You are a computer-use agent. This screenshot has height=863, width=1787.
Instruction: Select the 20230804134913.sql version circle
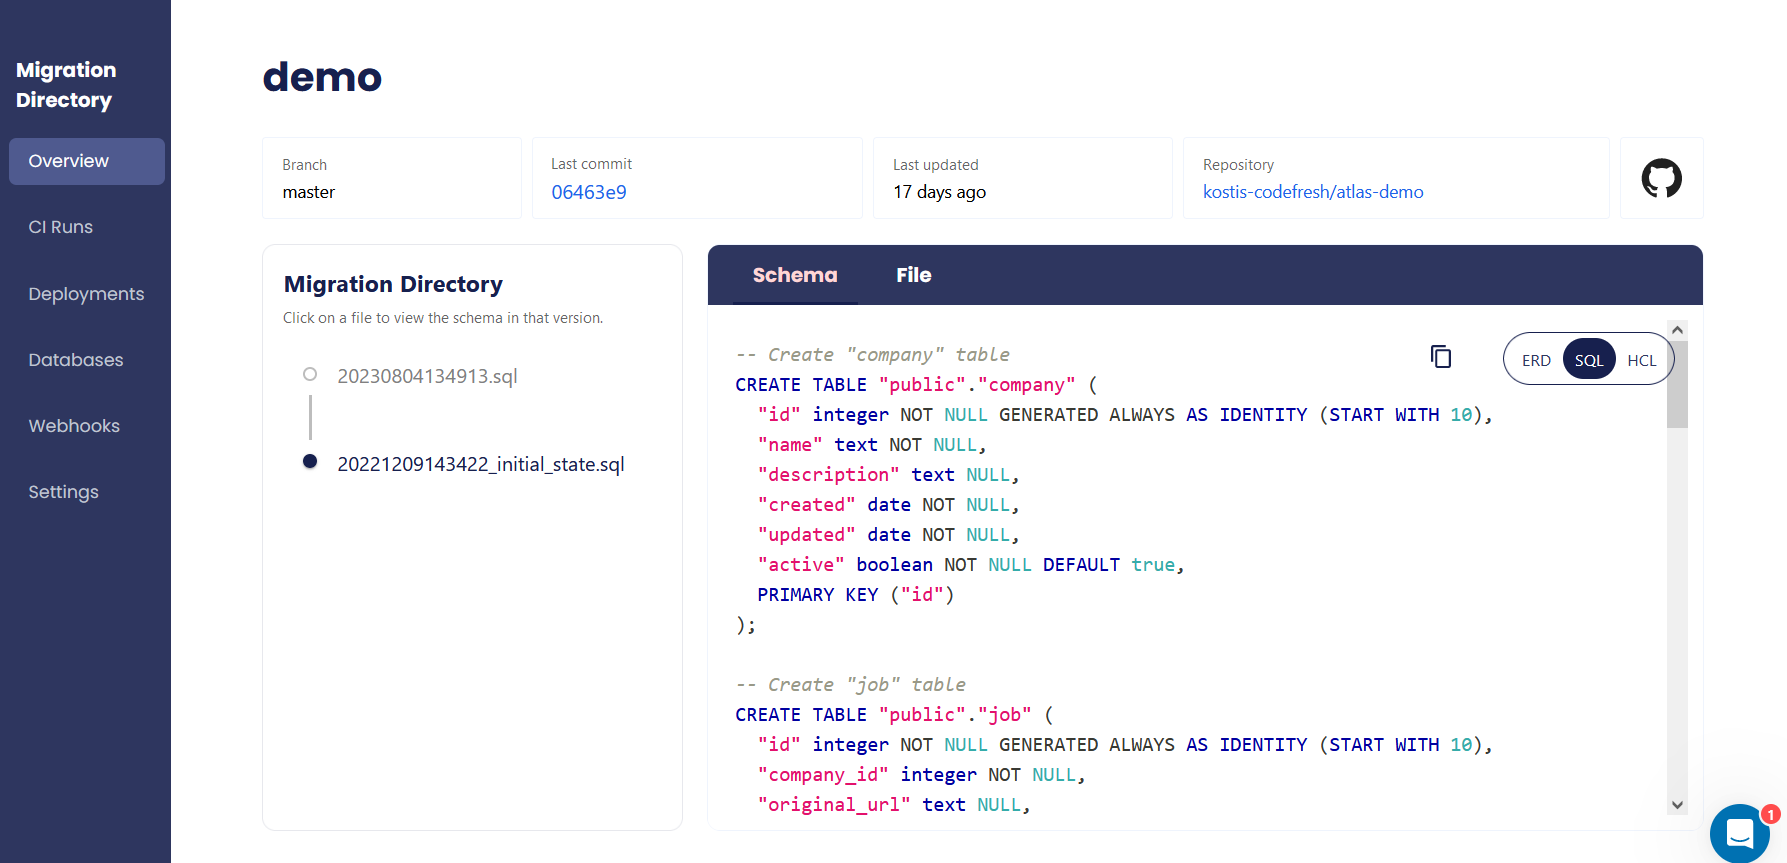[310, 374]
